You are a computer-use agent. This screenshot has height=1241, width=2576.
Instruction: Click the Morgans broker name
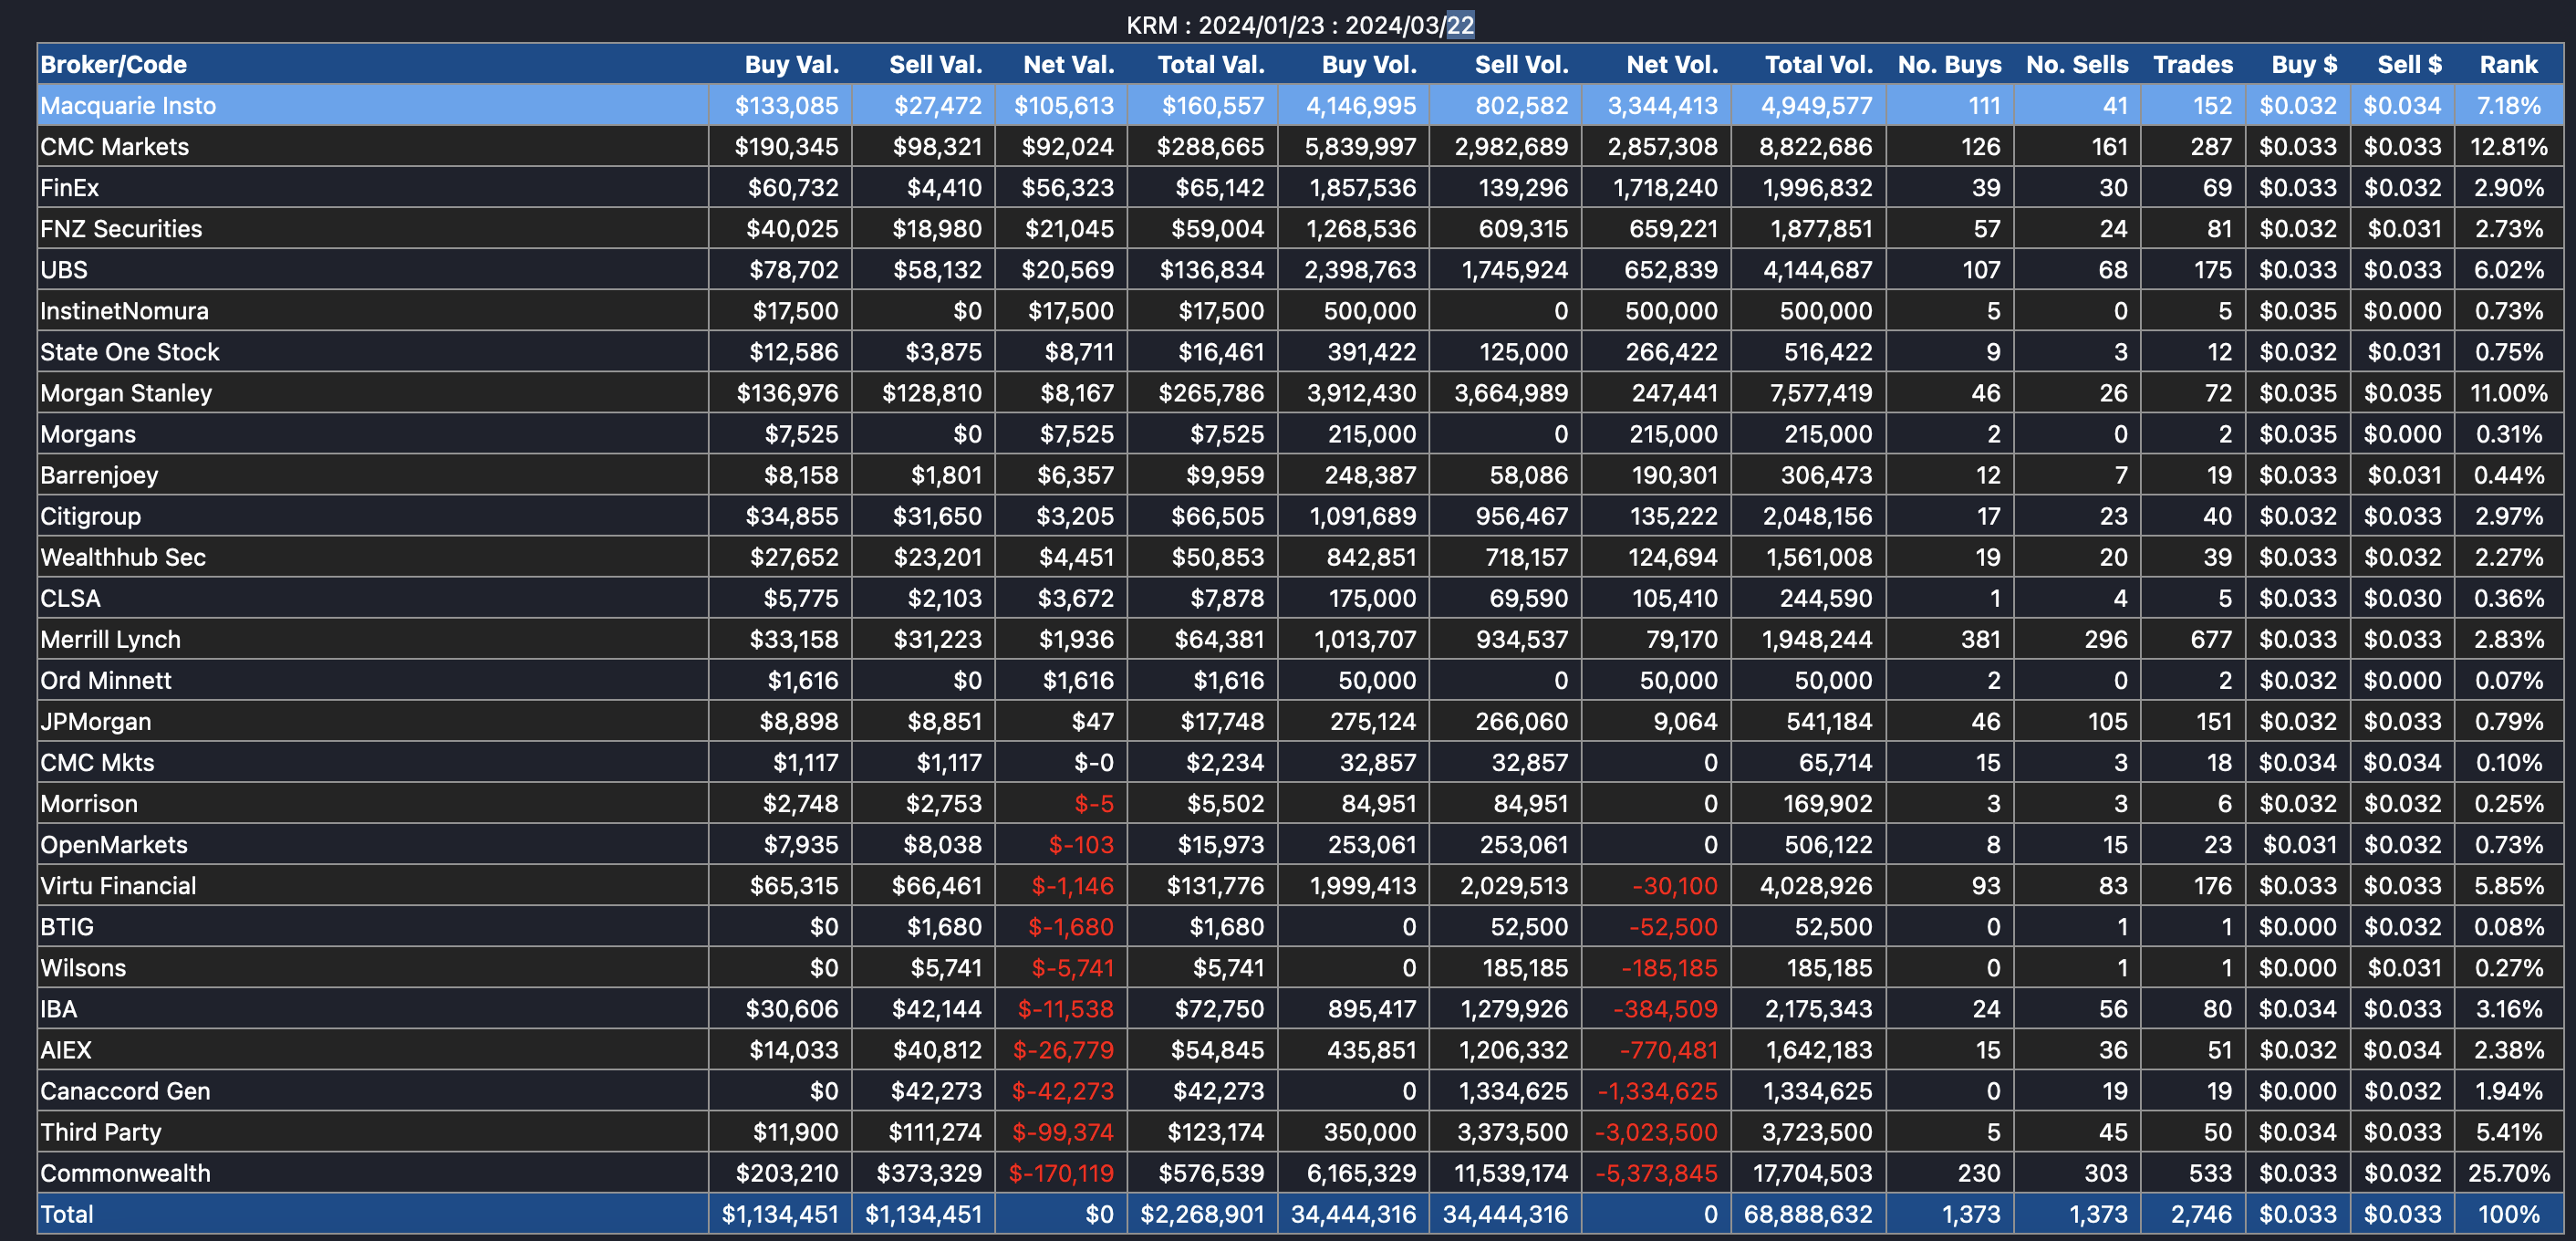point(88,434)
